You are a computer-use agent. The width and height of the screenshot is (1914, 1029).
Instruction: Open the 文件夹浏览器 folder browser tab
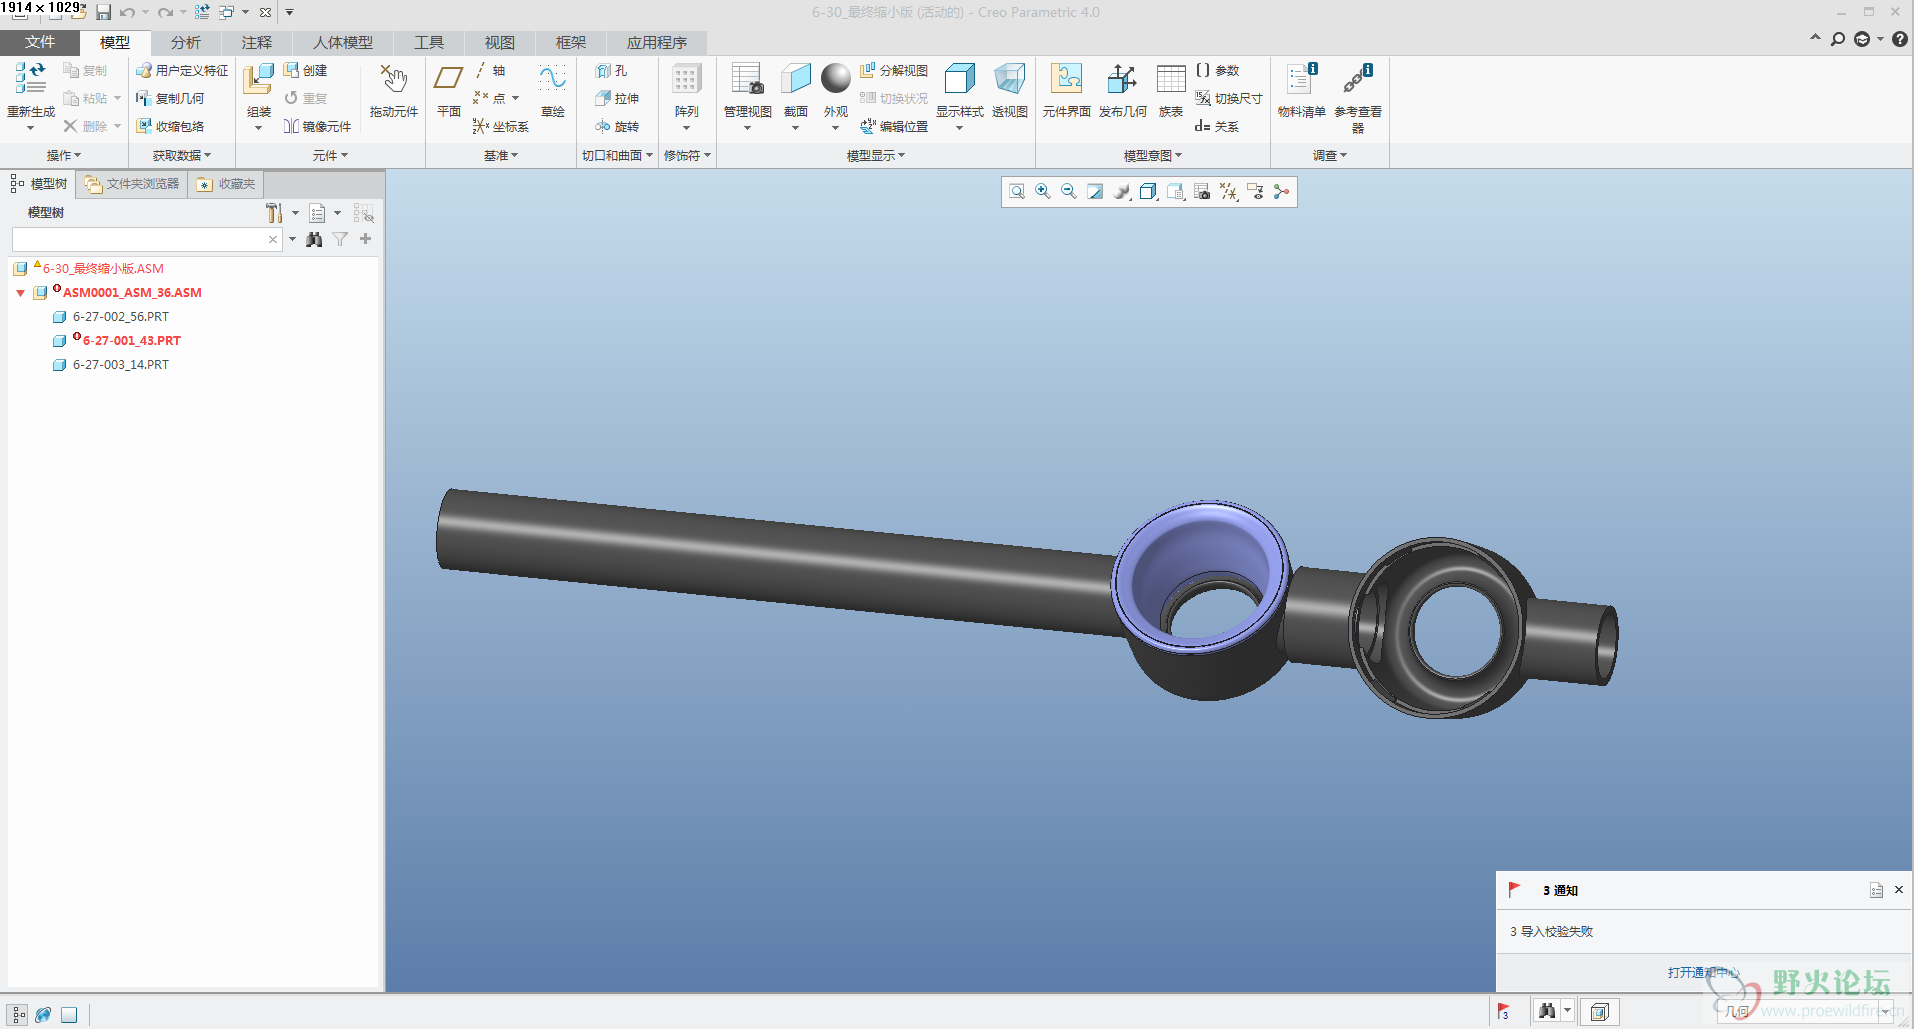132,184
